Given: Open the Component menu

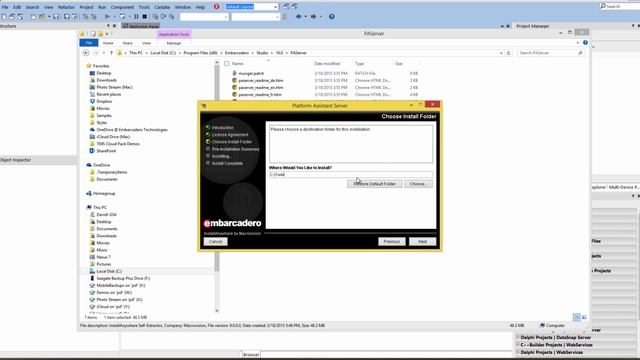Looking at the screenshot, I should click(x=122, y=7).
